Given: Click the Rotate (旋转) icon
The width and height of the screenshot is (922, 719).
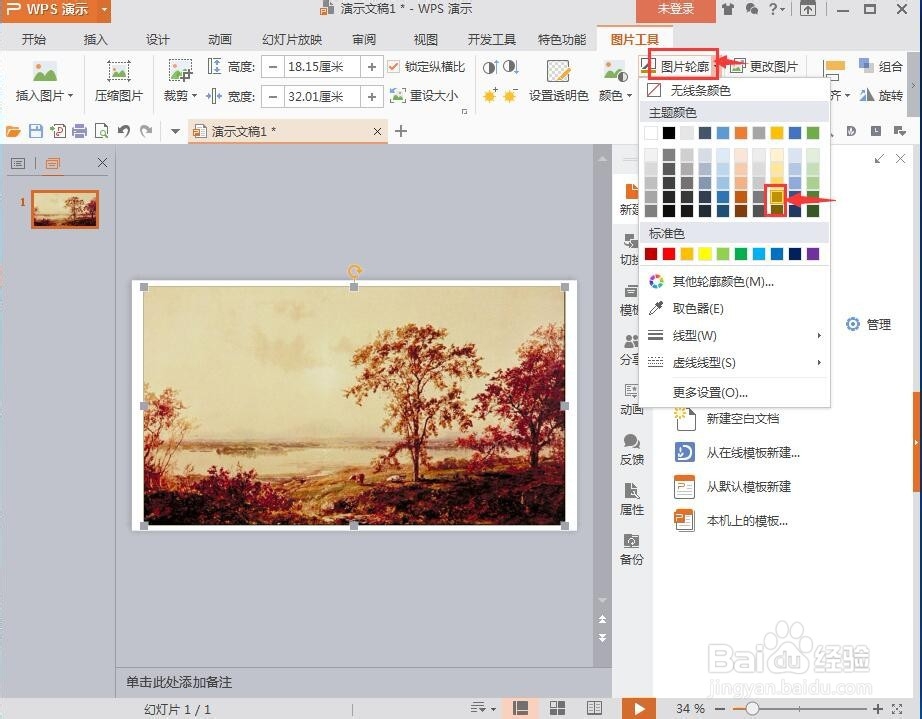Looking at the screenshot, I should (x=866, y=95).
